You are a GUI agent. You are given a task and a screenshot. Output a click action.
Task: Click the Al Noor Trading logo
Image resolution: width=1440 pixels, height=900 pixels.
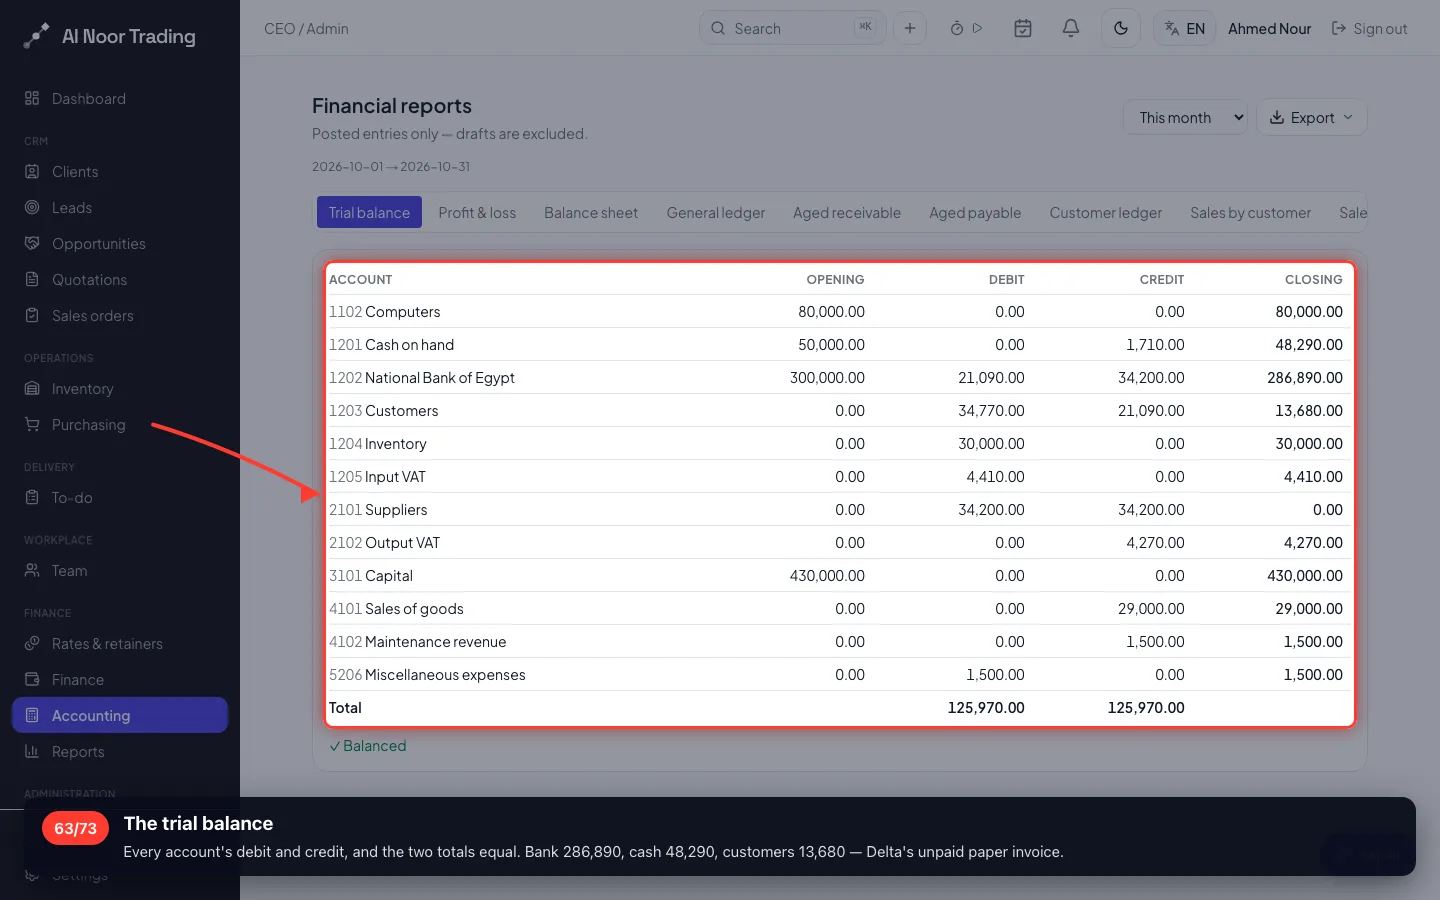[110, 36]
